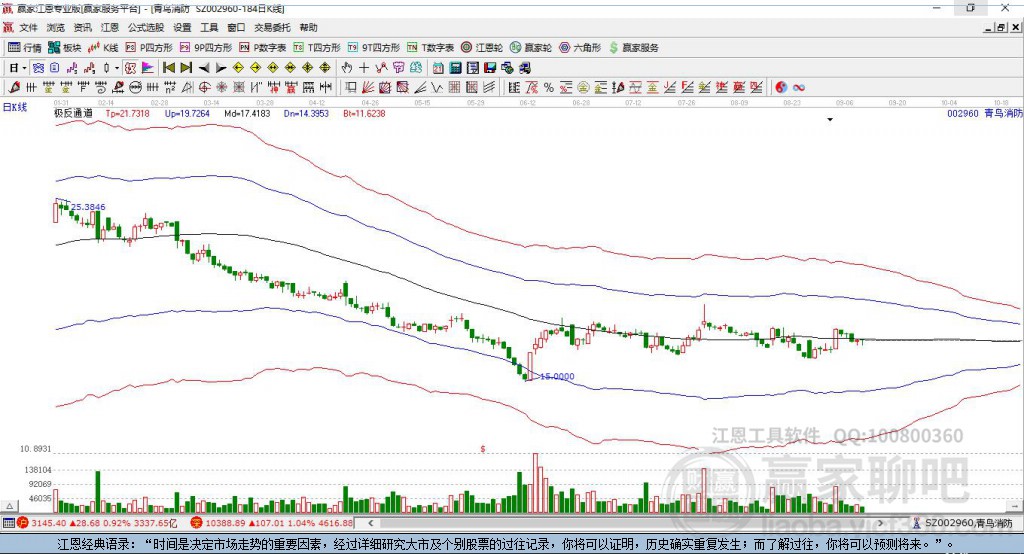The width and height of the screenshot is (1024, 554).
Task: Toggle the 权 adjustment icon
Action: click(x=131, y=68)
